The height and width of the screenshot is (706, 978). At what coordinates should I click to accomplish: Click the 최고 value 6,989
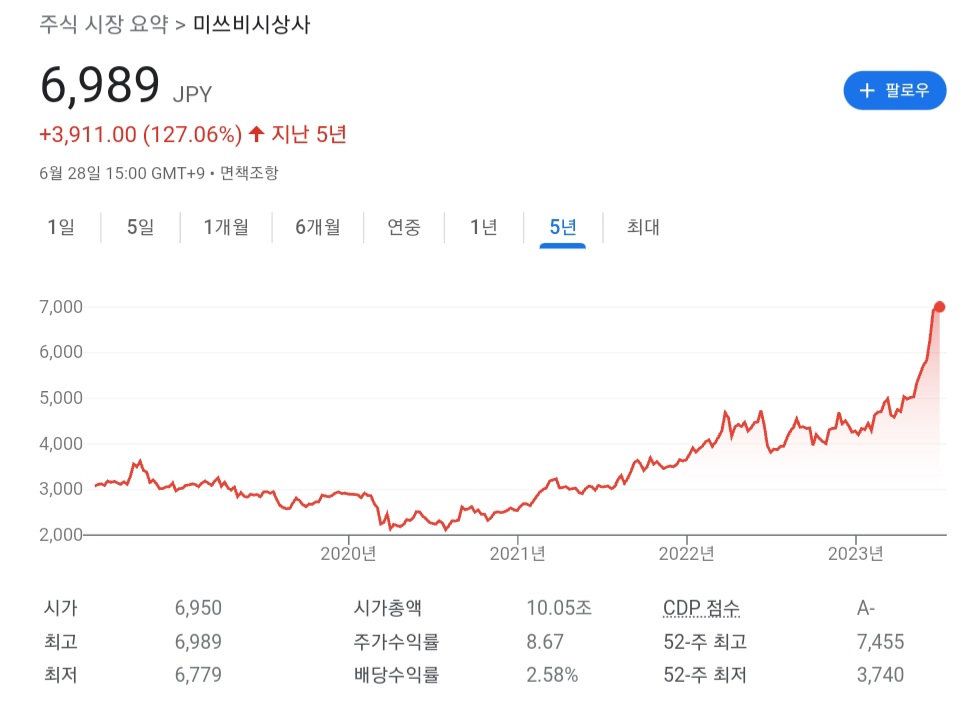(198, 642)
